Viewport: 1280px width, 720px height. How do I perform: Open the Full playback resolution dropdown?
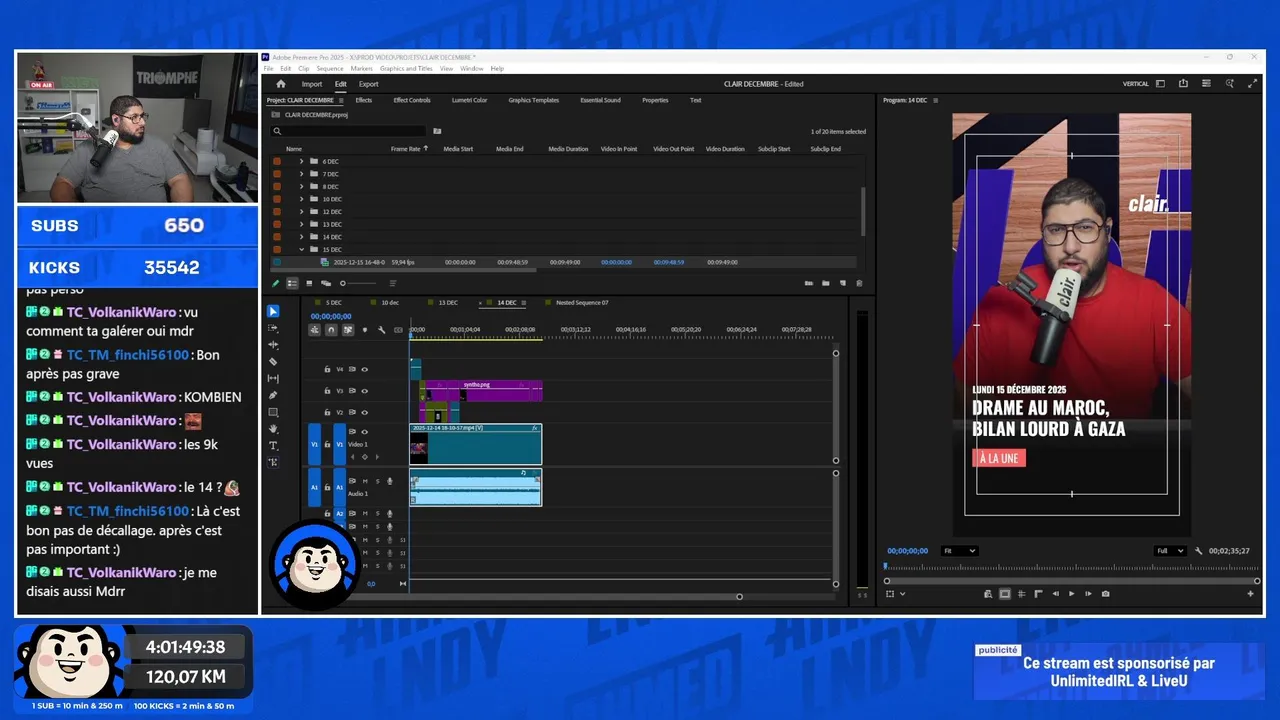1169,551
